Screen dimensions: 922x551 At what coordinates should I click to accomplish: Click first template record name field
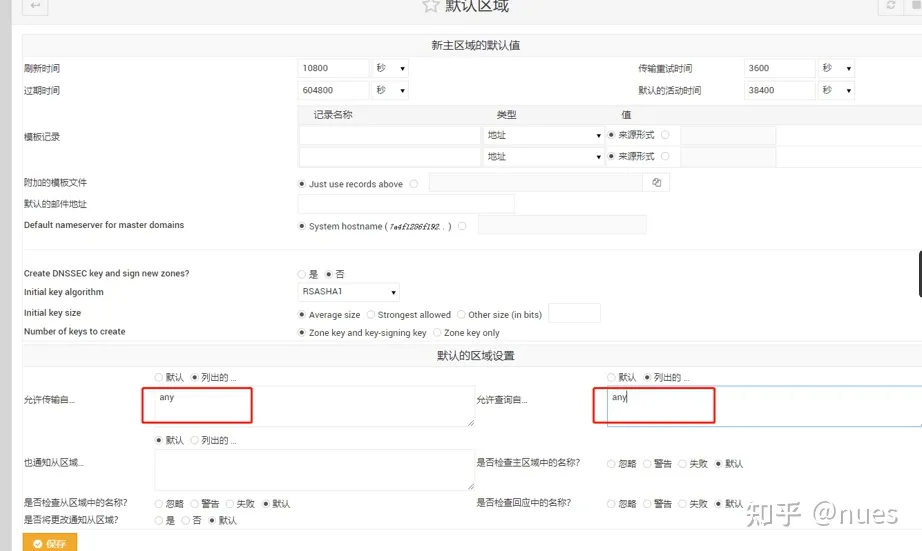coord(390,135)
